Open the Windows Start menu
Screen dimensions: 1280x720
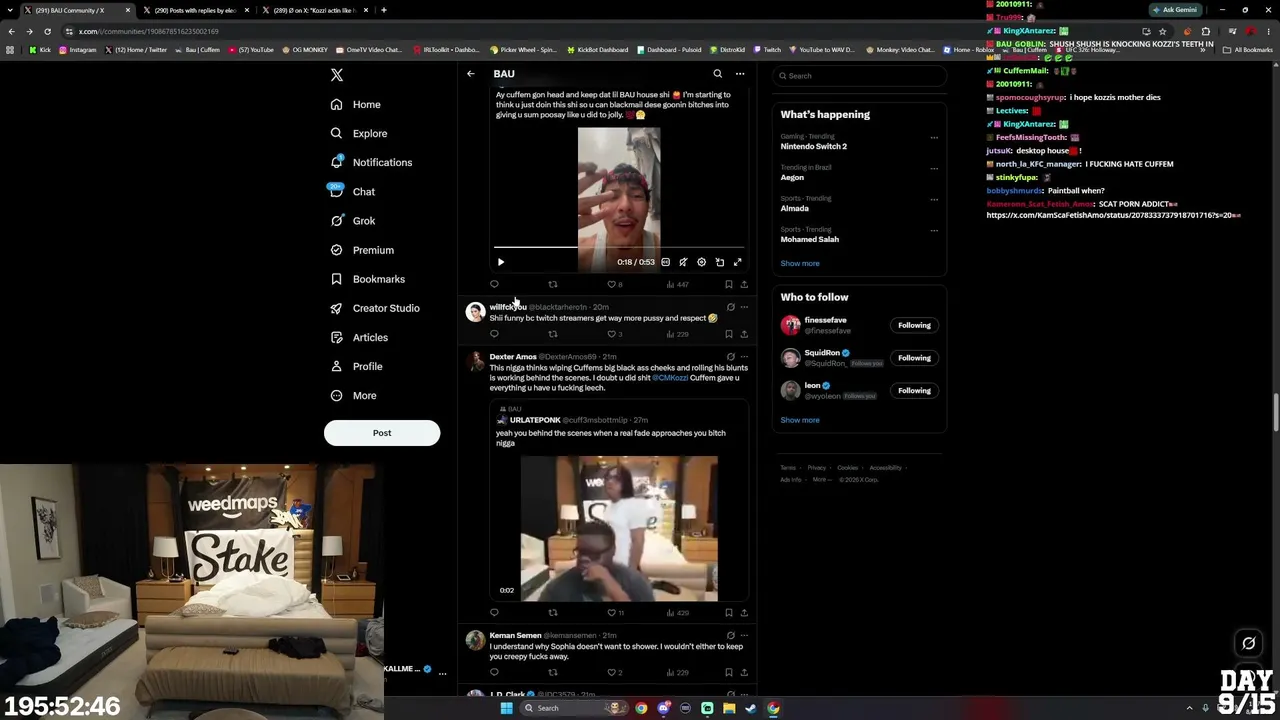tap(506, 708)
